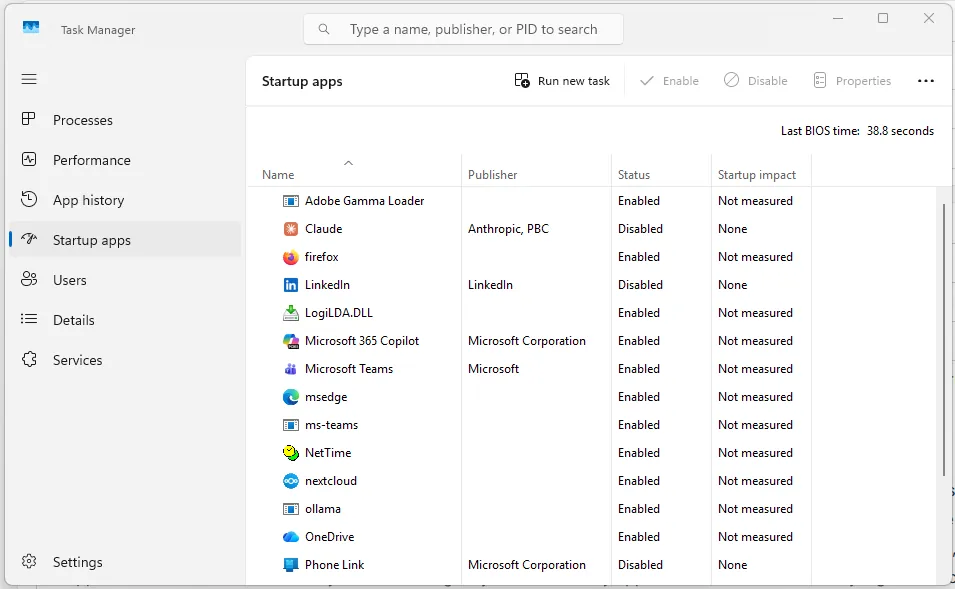Select the Claude row name
The width and height of the screenshot is (955, 589).
pyautogui.click(x=323, y=229)
